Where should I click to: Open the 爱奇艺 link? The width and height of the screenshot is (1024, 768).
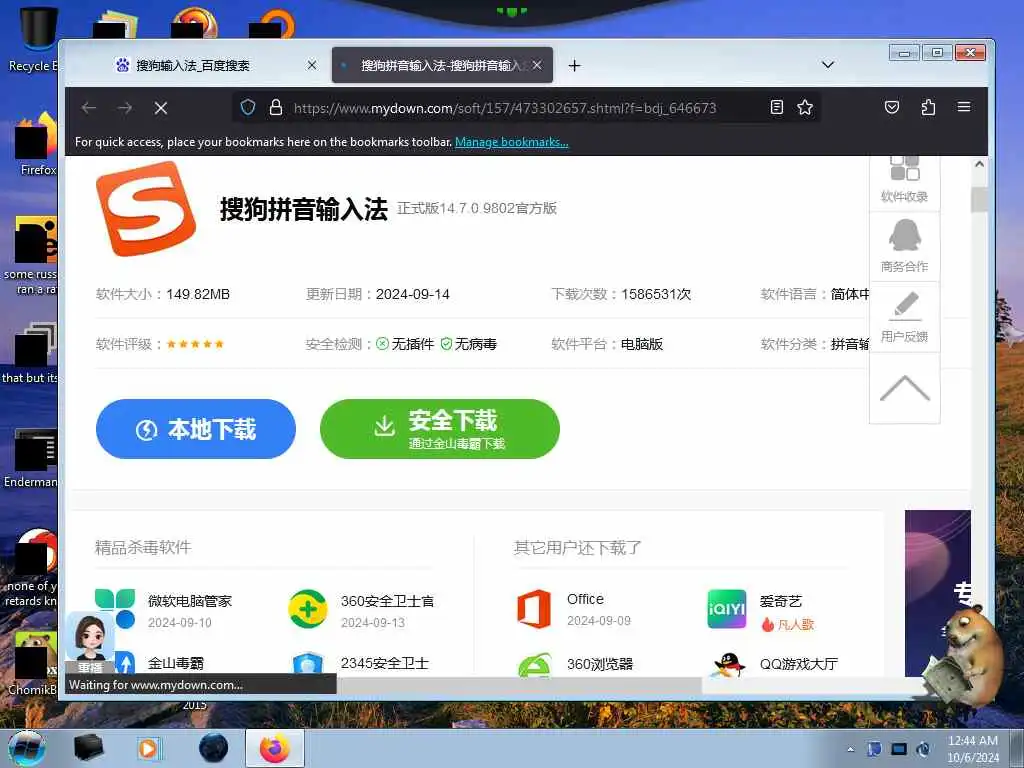[x=780, y=601]
